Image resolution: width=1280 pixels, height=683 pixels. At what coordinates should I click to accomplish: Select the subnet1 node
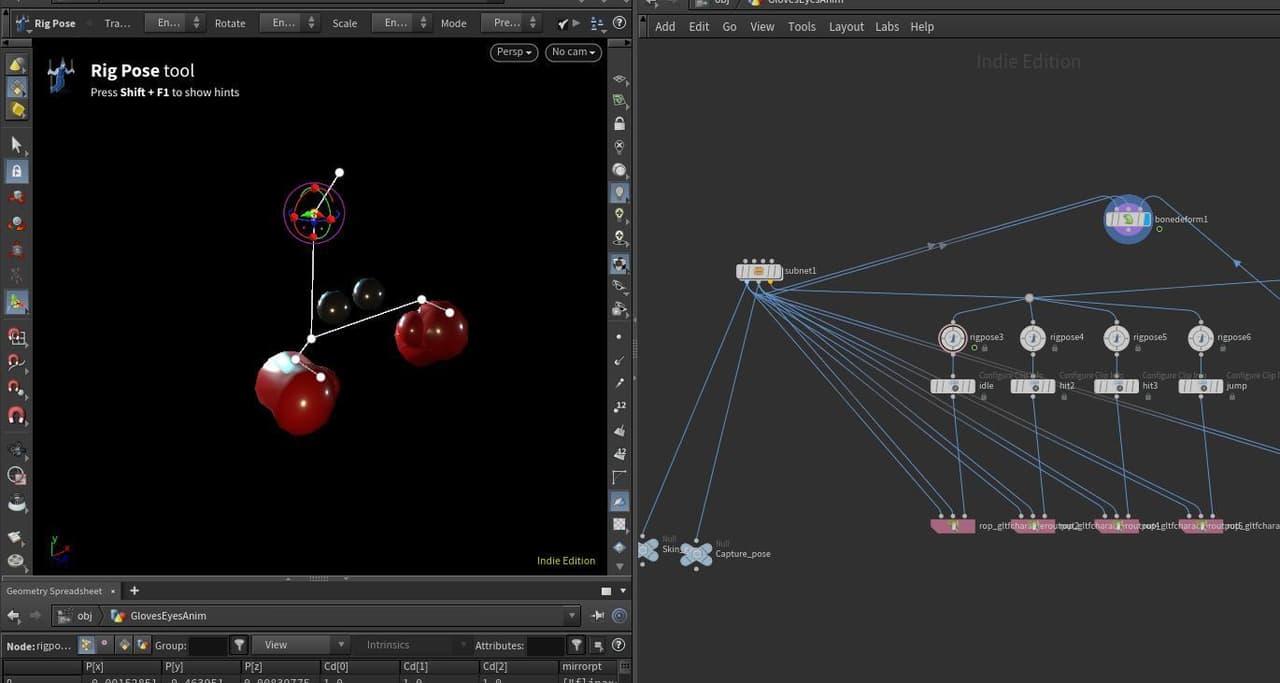point(759,271)
